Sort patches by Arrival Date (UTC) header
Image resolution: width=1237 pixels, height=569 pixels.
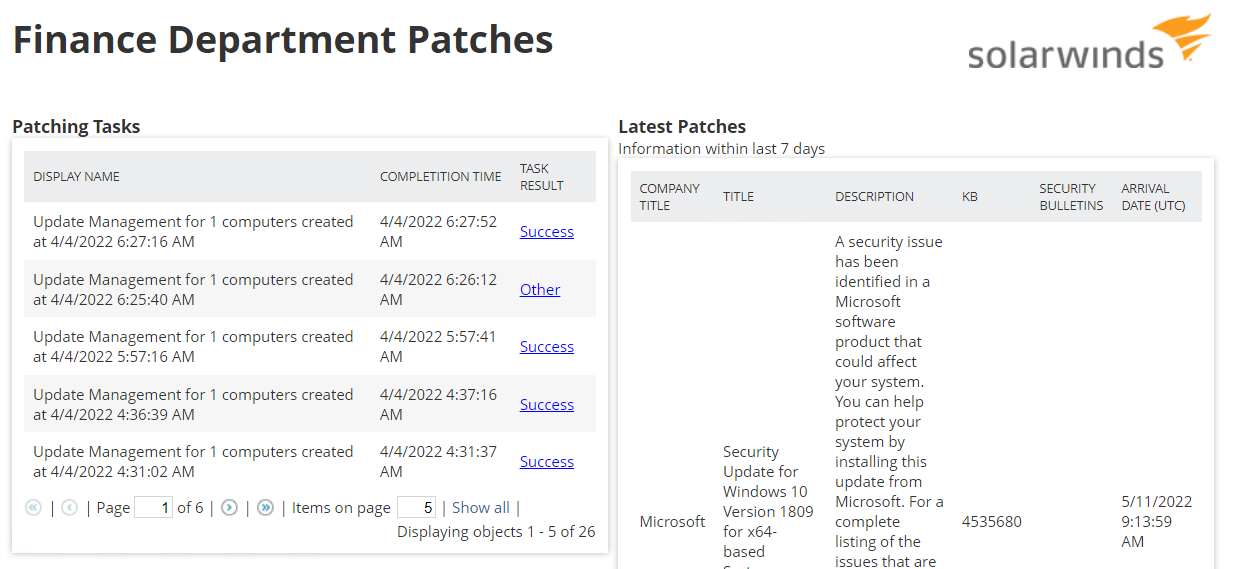point(1152,197)
